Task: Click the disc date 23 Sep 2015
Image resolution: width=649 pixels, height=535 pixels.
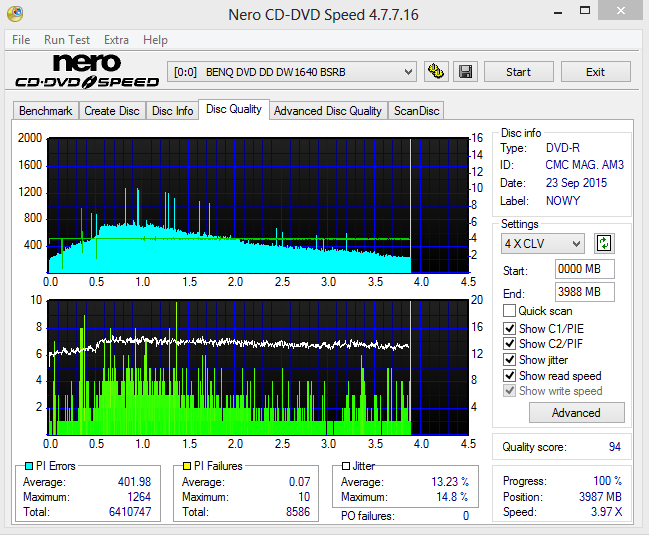Action: coord(576,182)
